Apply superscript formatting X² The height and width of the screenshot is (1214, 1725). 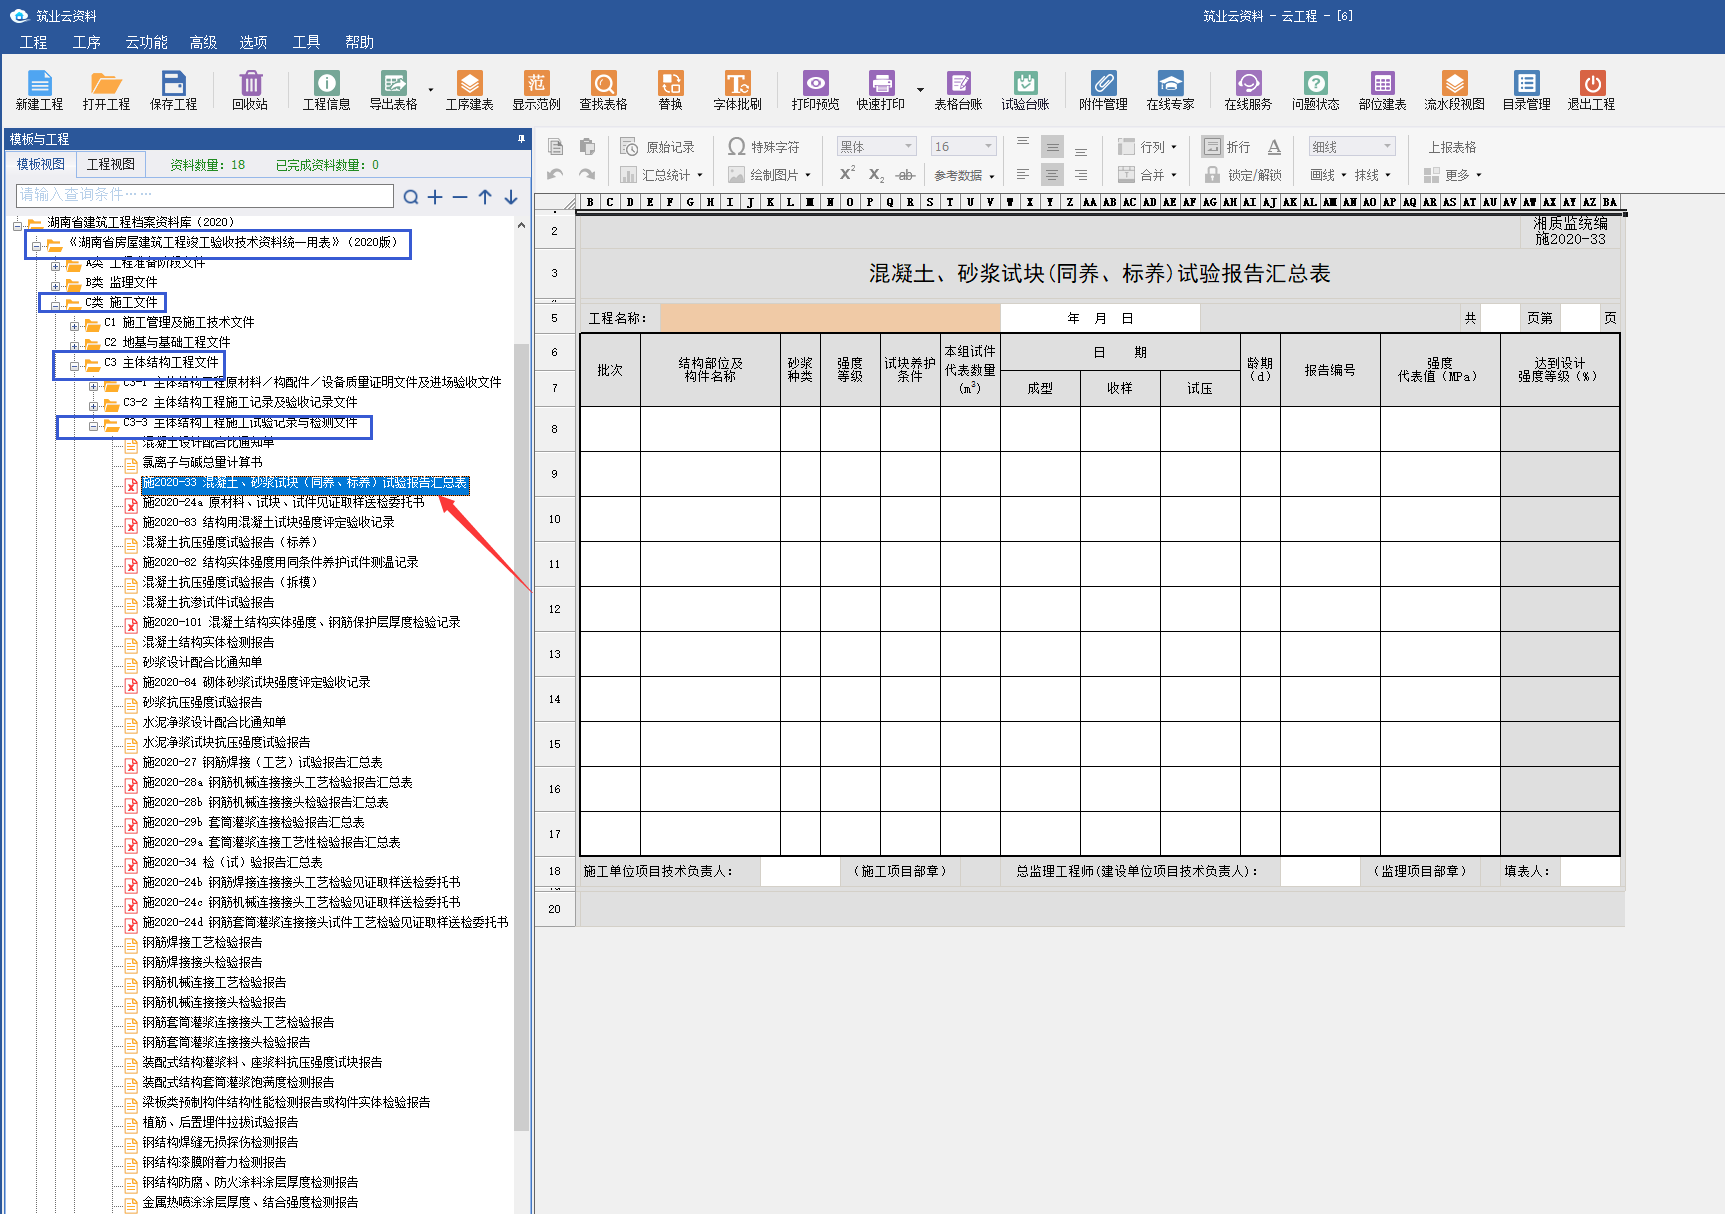click(847, 174)
